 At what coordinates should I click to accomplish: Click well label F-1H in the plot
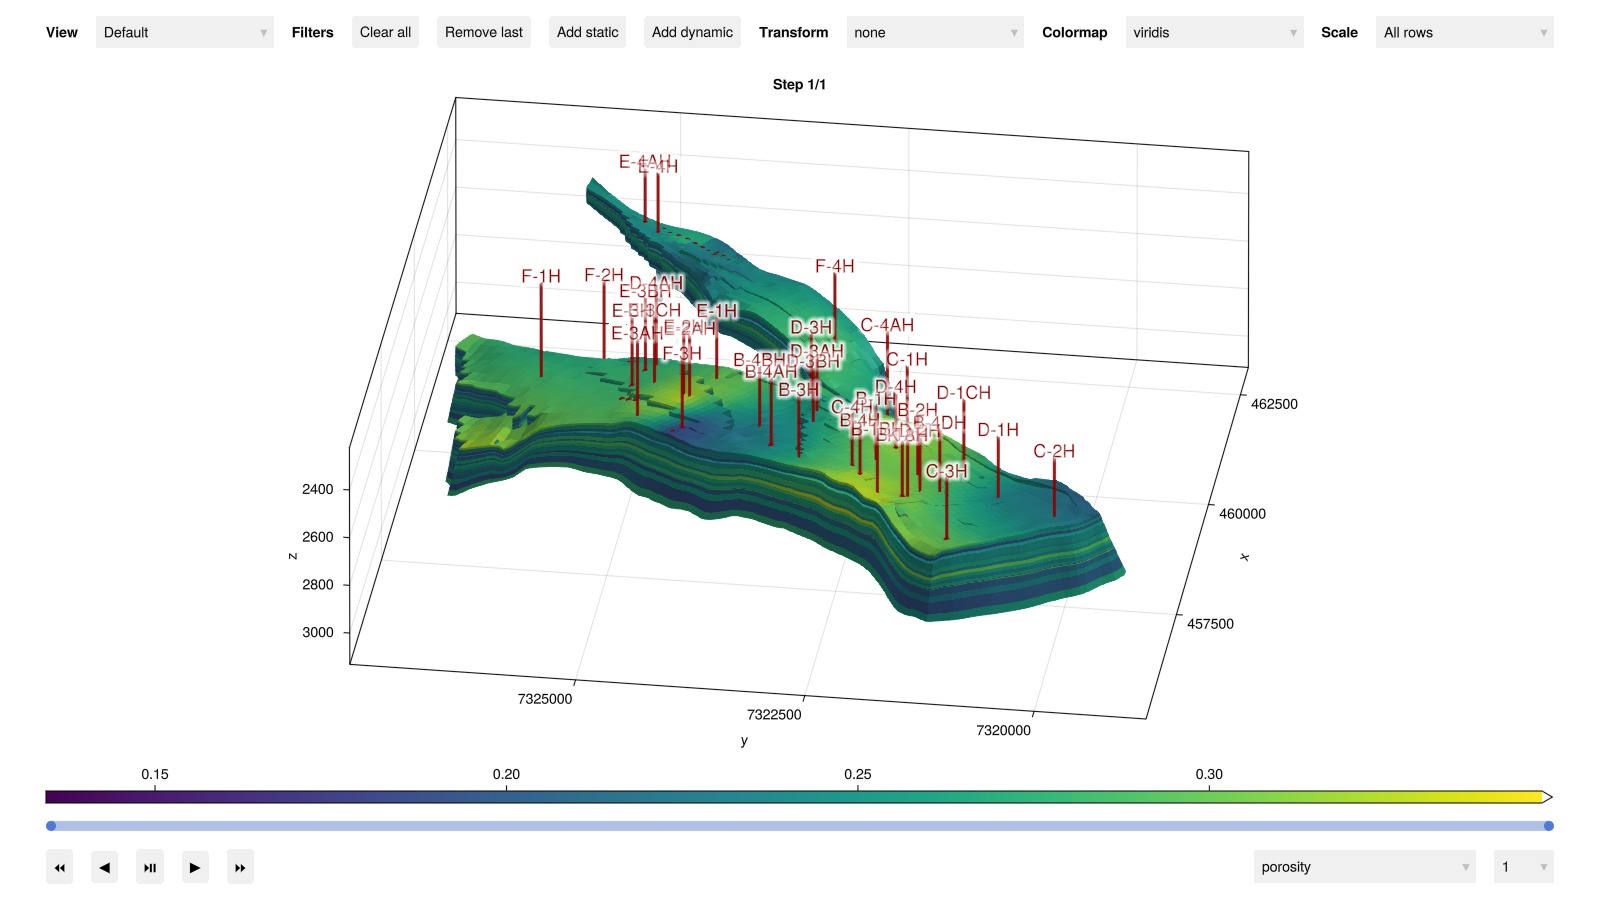[541, 276]
